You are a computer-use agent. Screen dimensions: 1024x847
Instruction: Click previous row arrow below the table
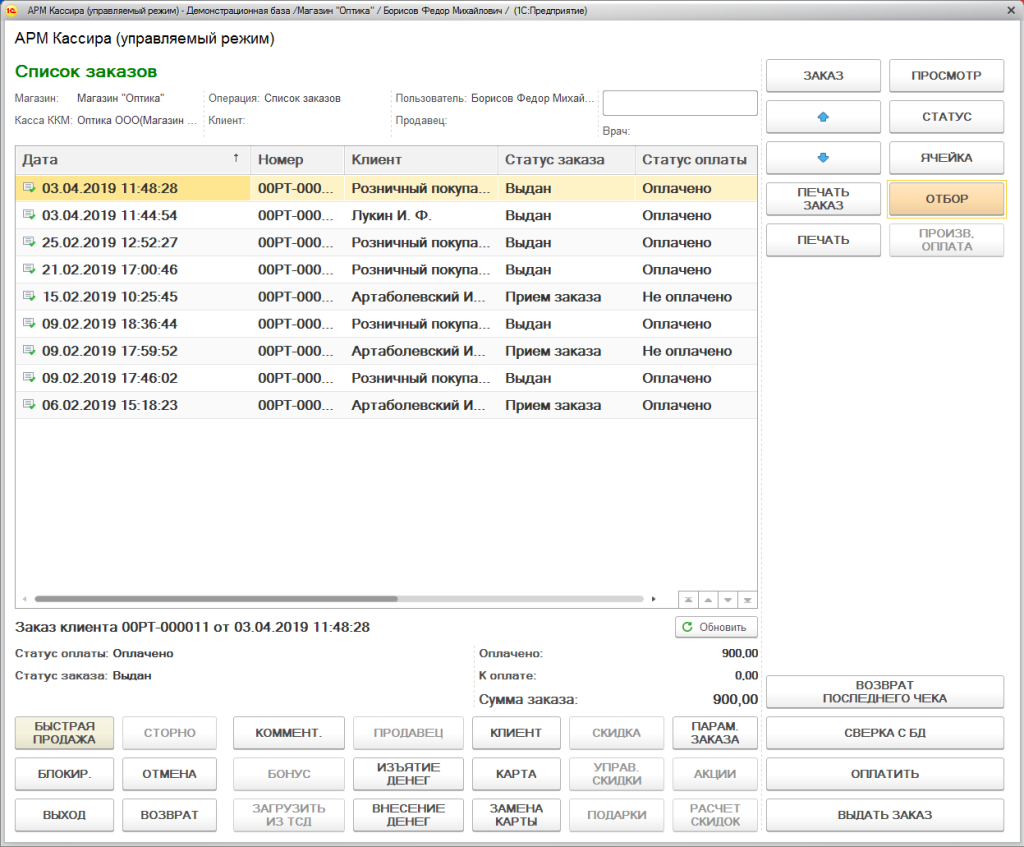707,599
